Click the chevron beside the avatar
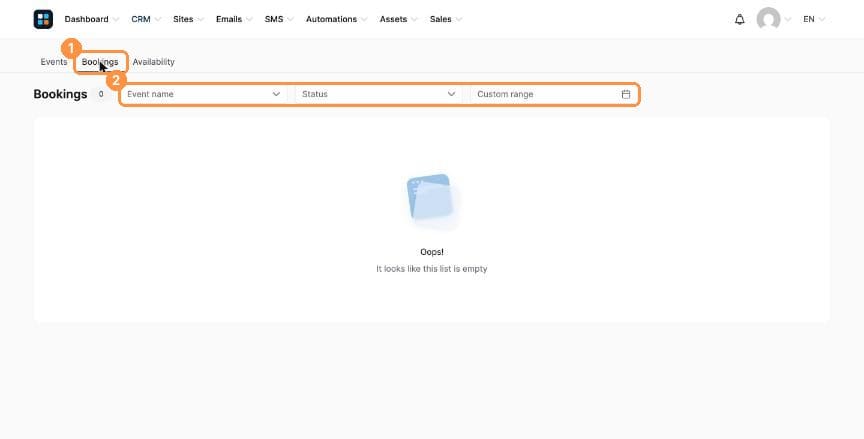Screen dimensions: 864x439 click(787, 19)
